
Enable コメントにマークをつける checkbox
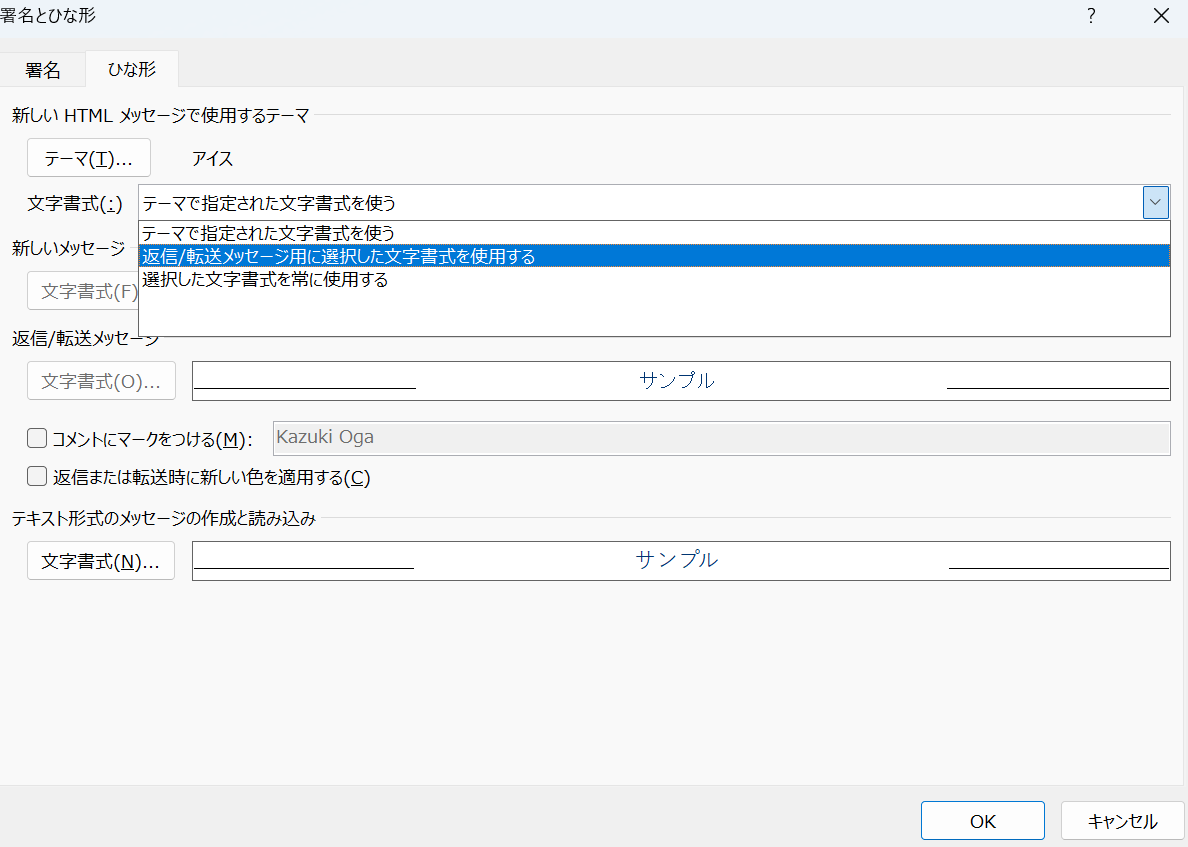37,438
